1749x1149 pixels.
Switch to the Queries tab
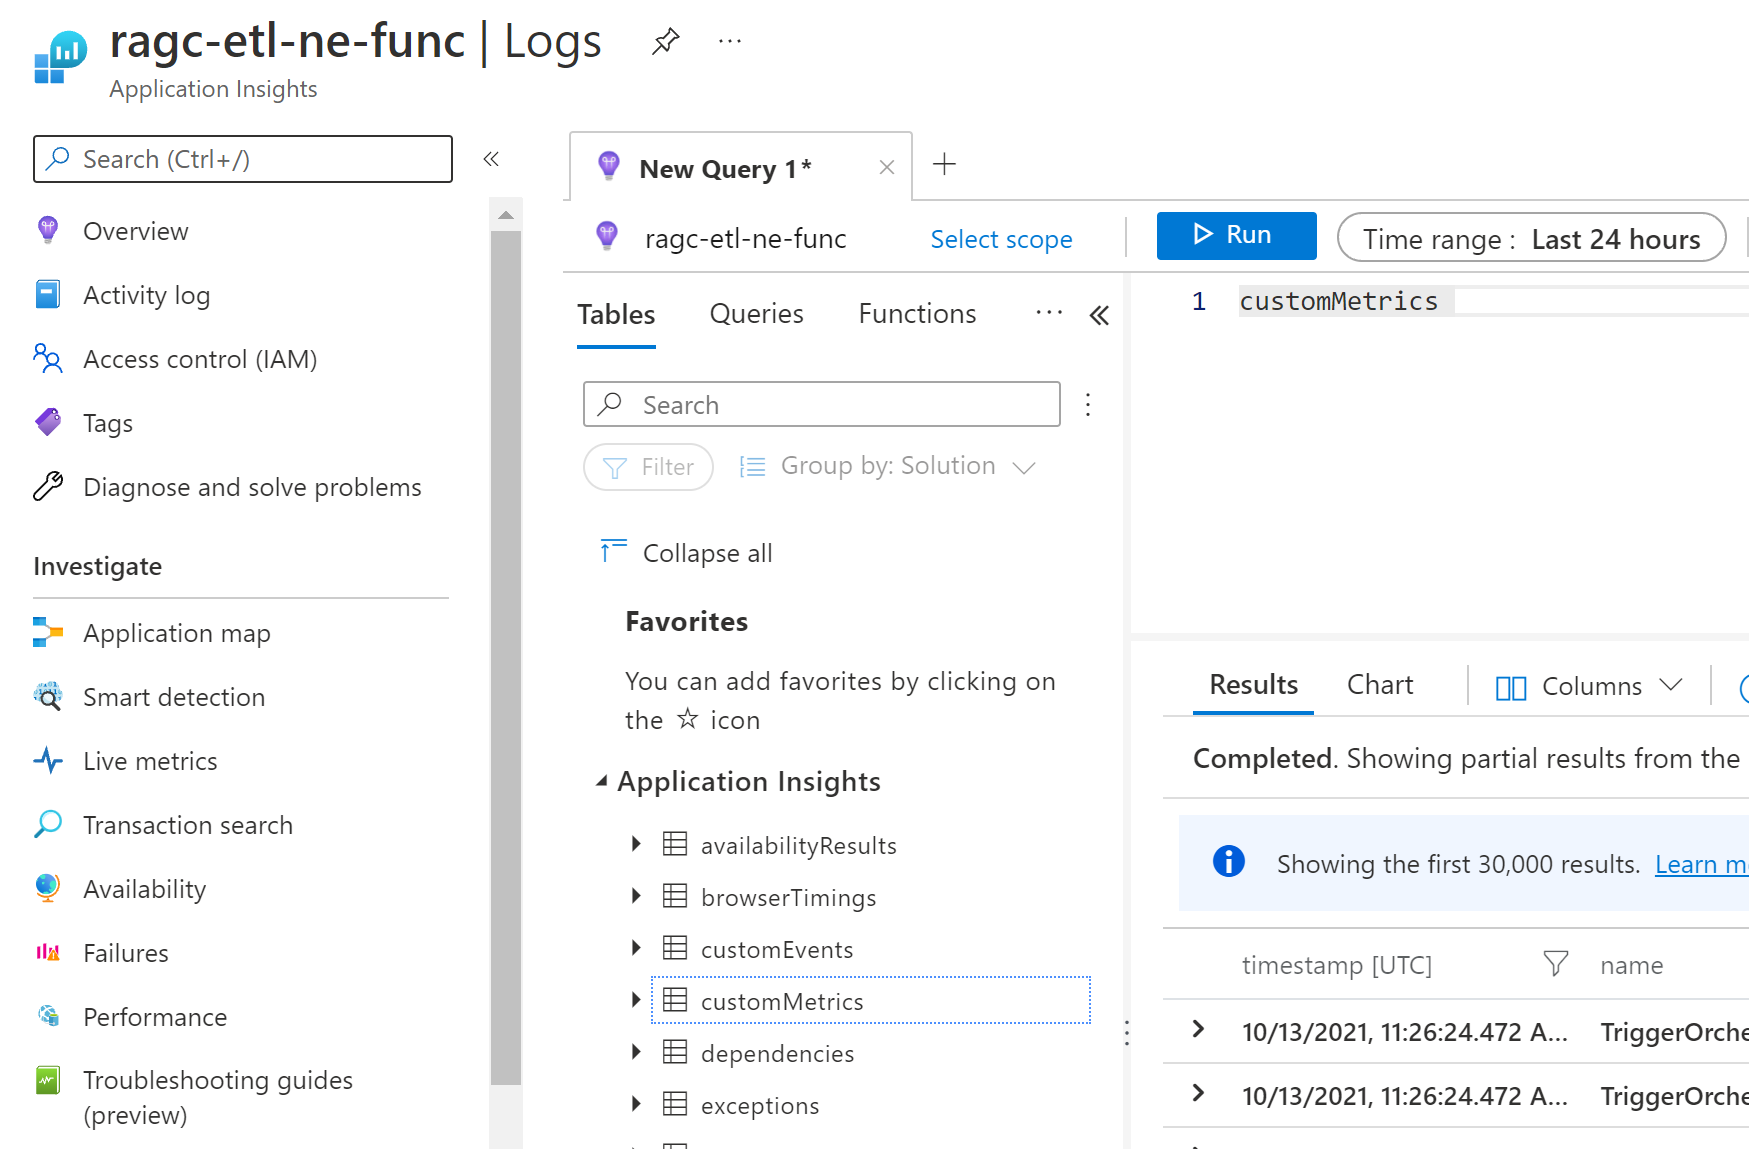(x=756, y=313)
